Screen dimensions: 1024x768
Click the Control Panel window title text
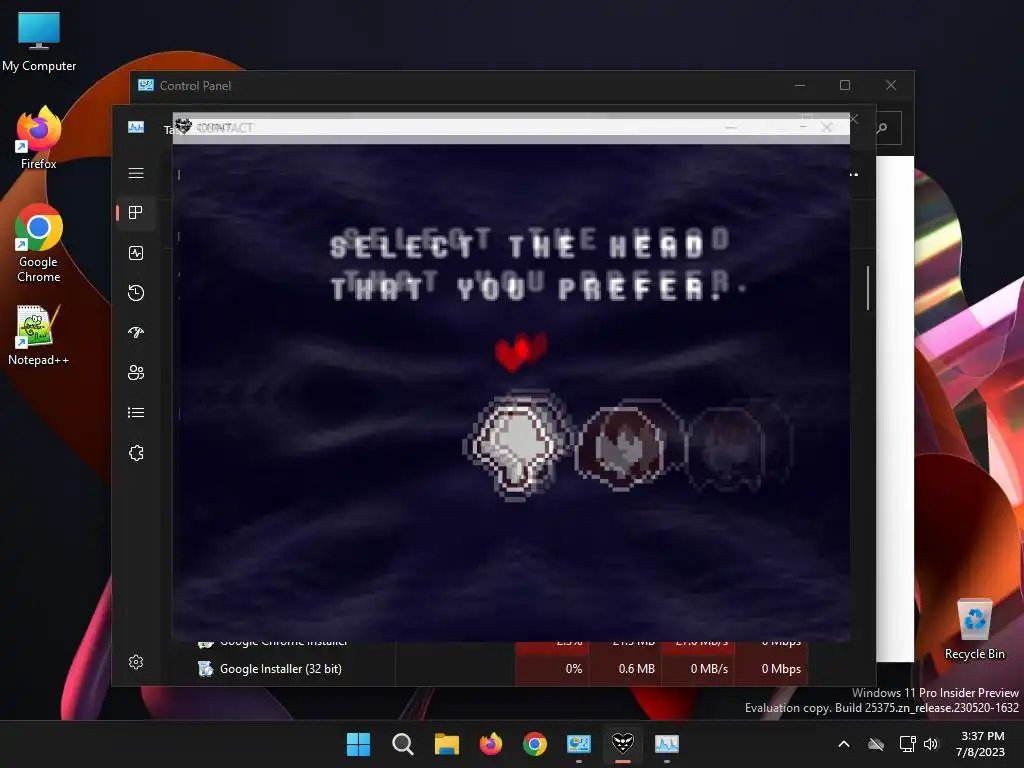pyautogui.click(x=195, y=86)
